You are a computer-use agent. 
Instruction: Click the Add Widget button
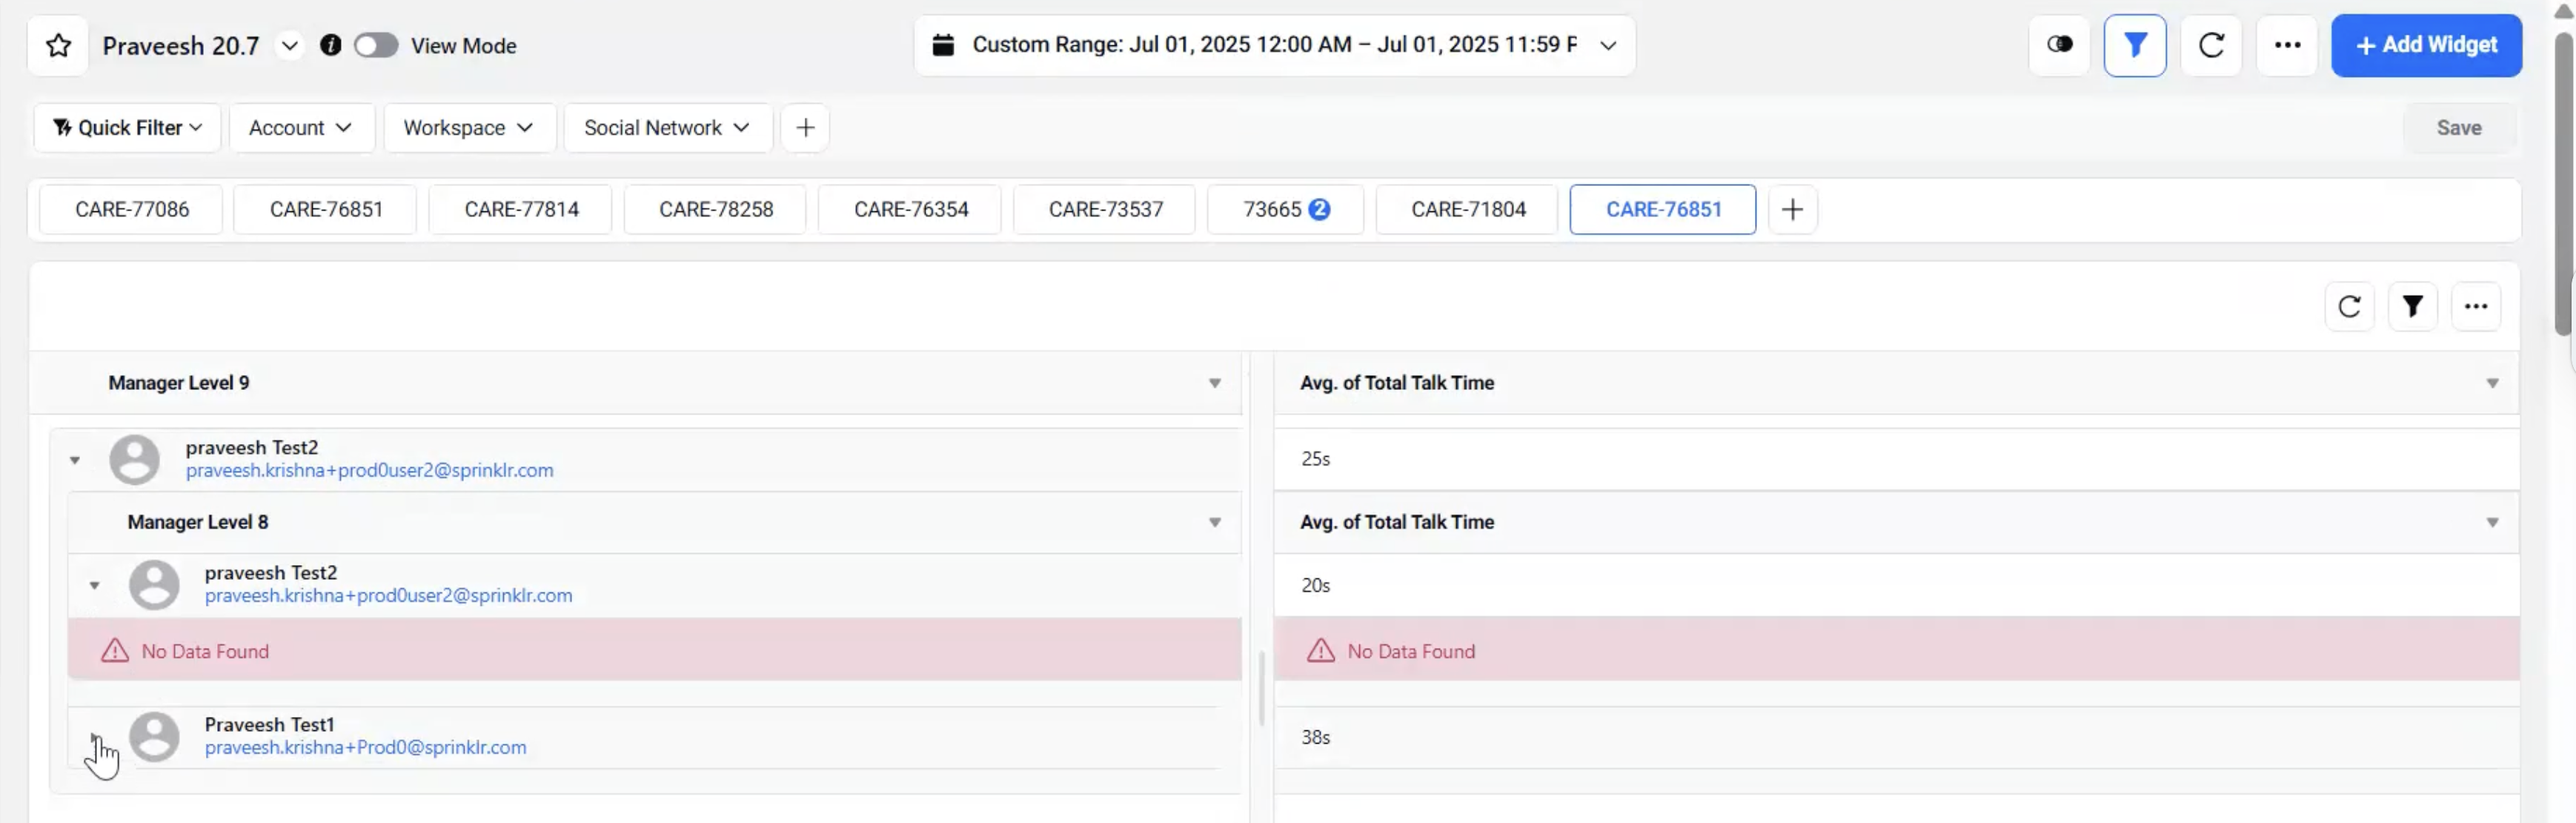pos(2426,45)
